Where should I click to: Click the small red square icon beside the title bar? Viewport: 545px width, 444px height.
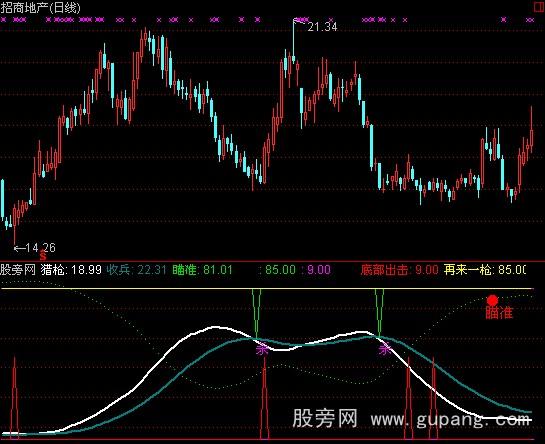point(539,7)
